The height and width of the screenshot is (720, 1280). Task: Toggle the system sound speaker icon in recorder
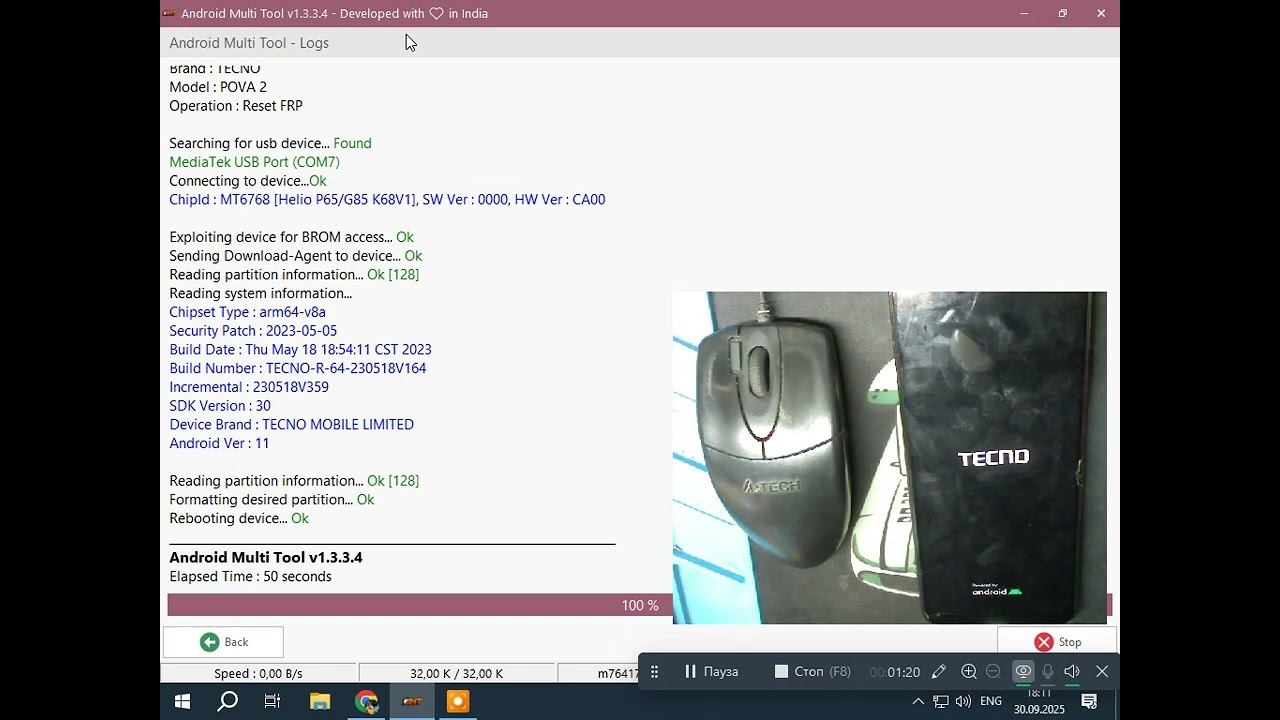pos(1072,672)
